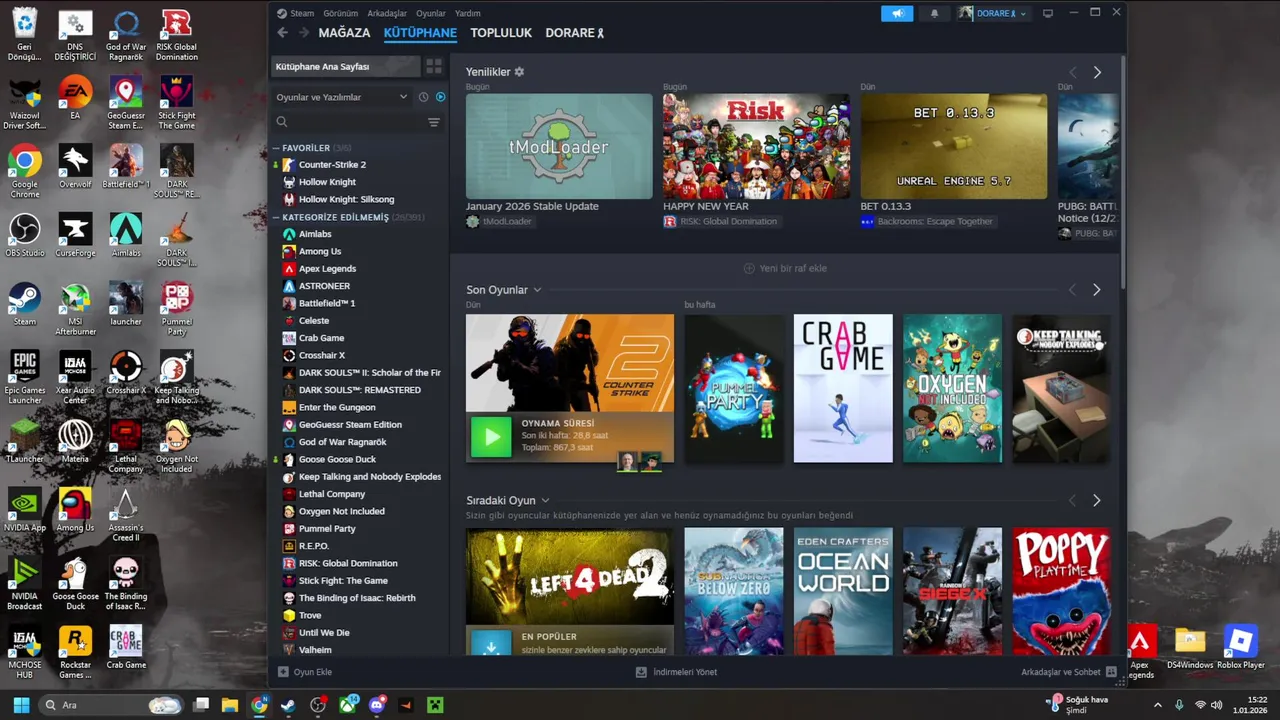Select Hollow Knight: Silksong in the sidebar
Screen dimensions: 1280x720
346,199
